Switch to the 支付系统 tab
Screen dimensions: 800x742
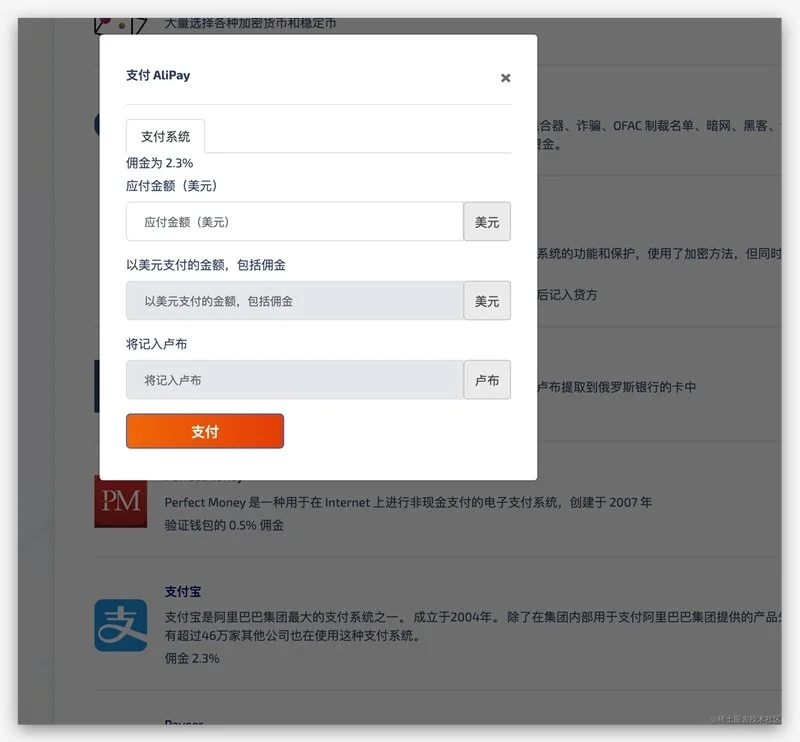click(163, 137)
